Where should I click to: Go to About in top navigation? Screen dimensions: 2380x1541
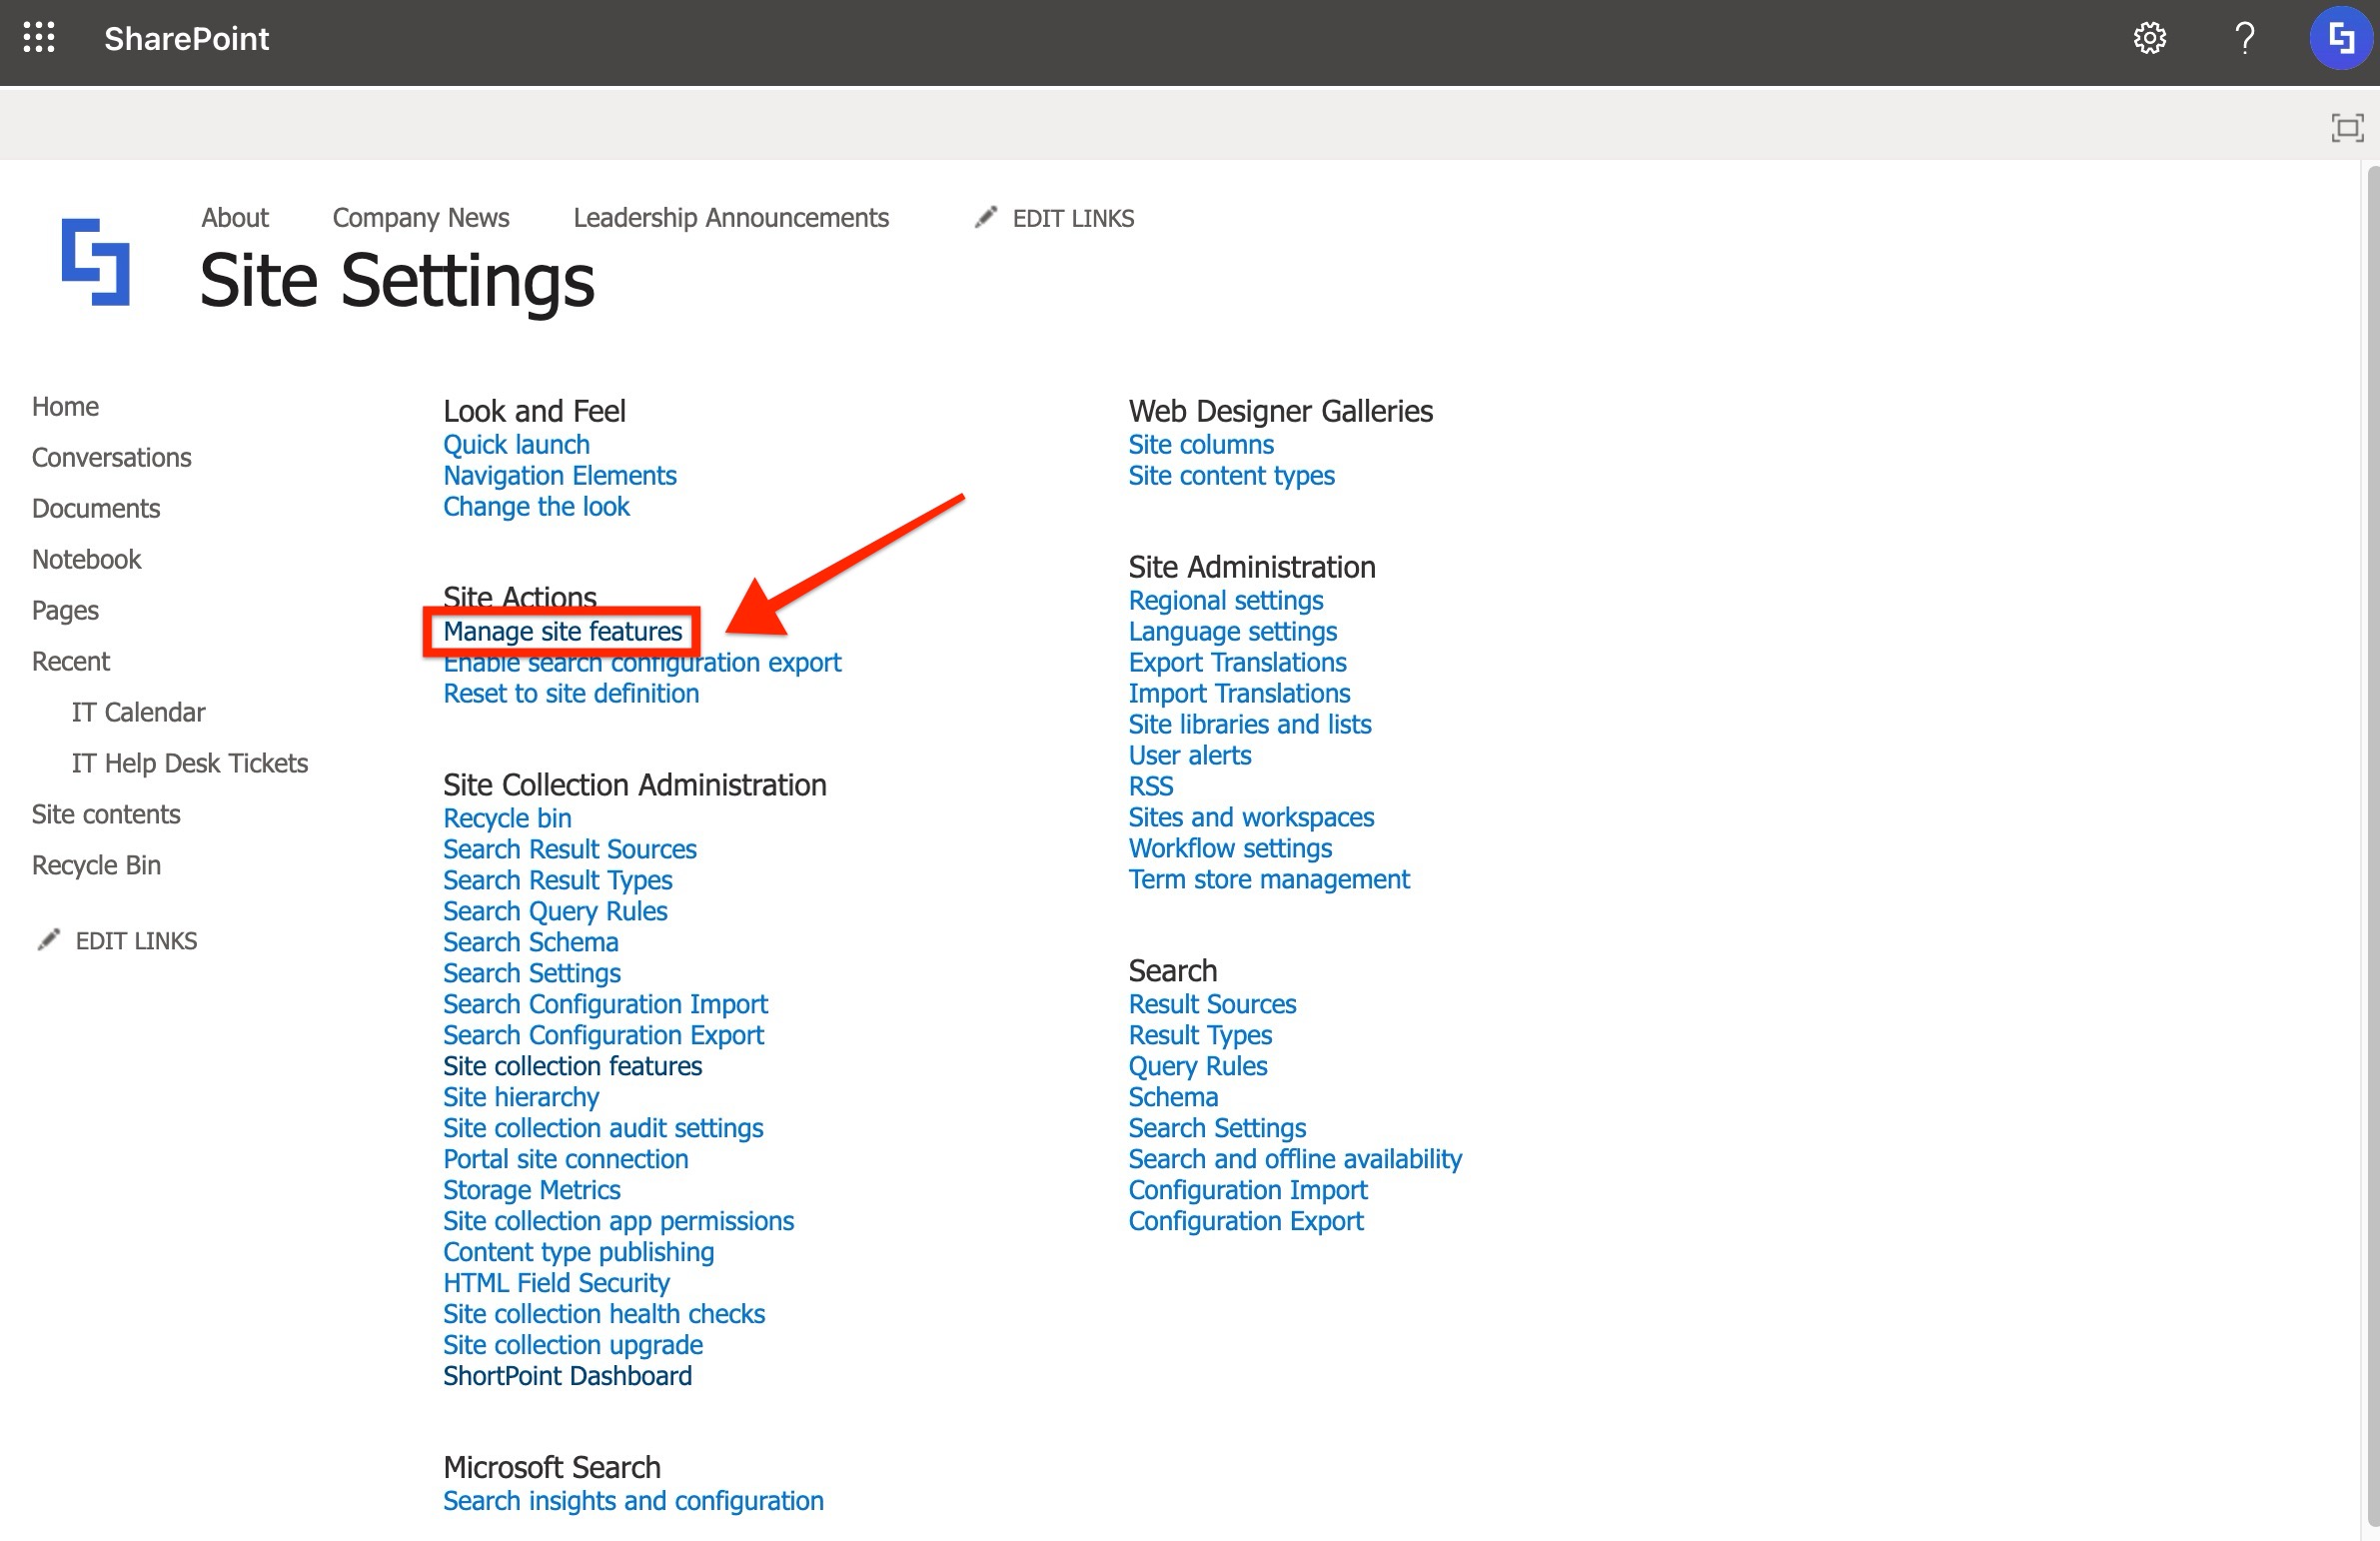click(235, 218)
